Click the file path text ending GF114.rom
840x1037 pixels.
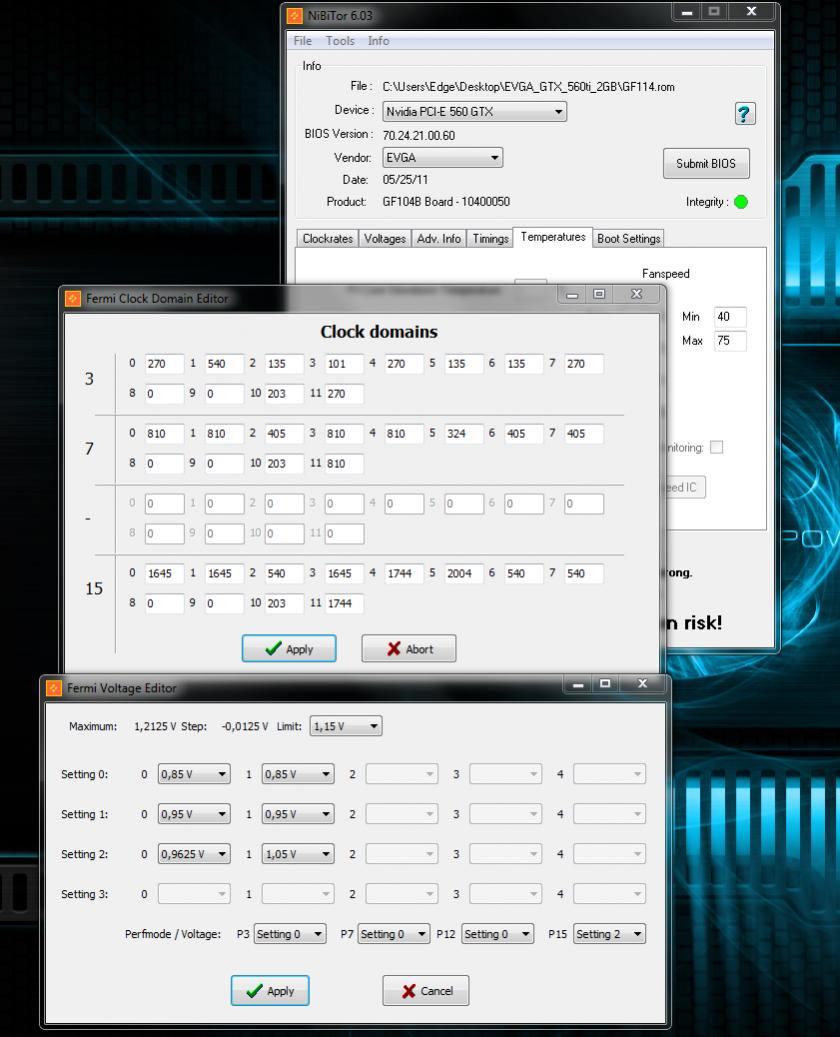tap(528, 87)
